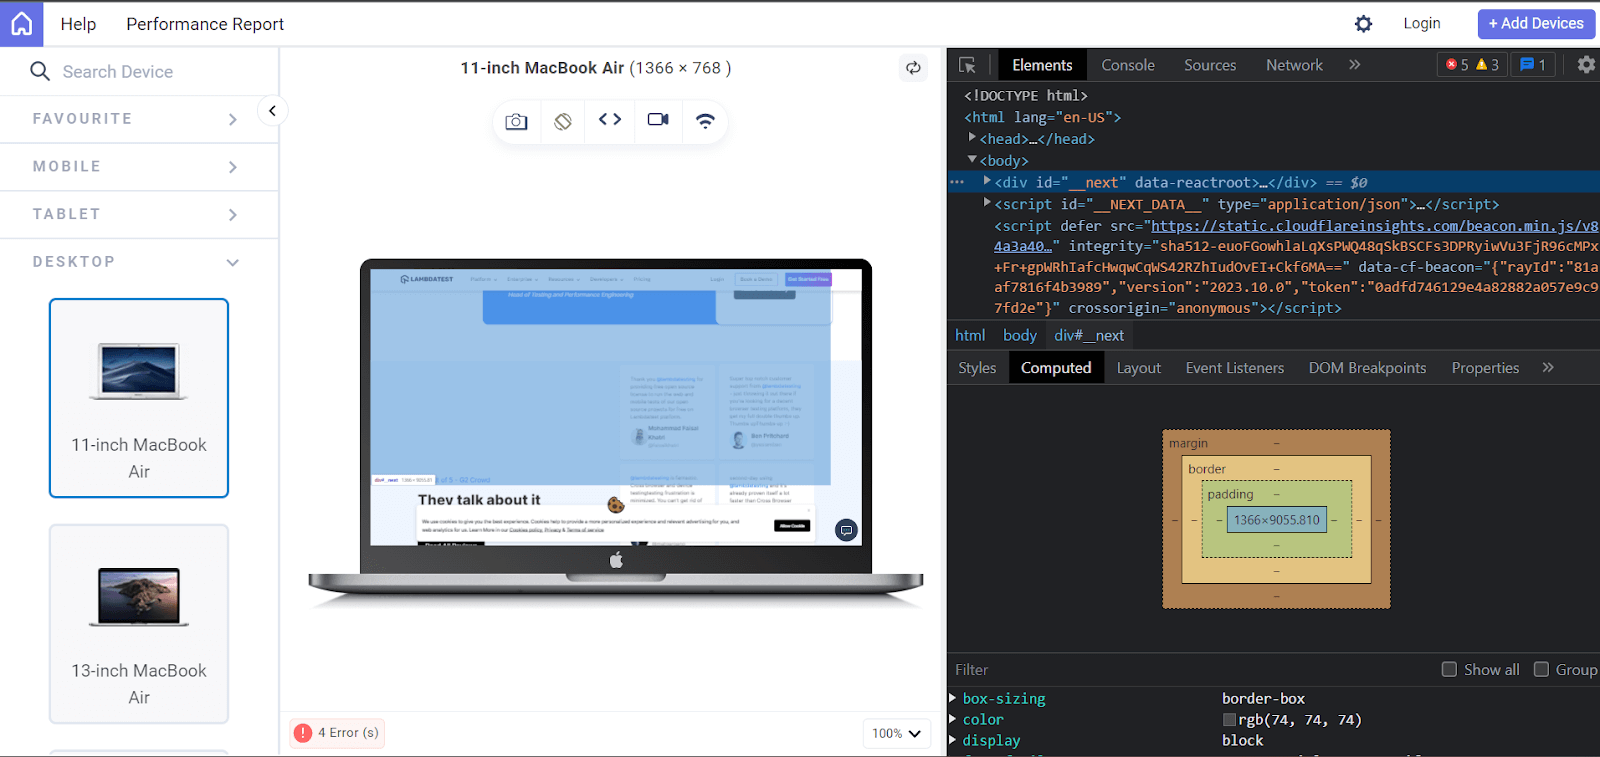Check the Group checkbox

point(1541,669)
